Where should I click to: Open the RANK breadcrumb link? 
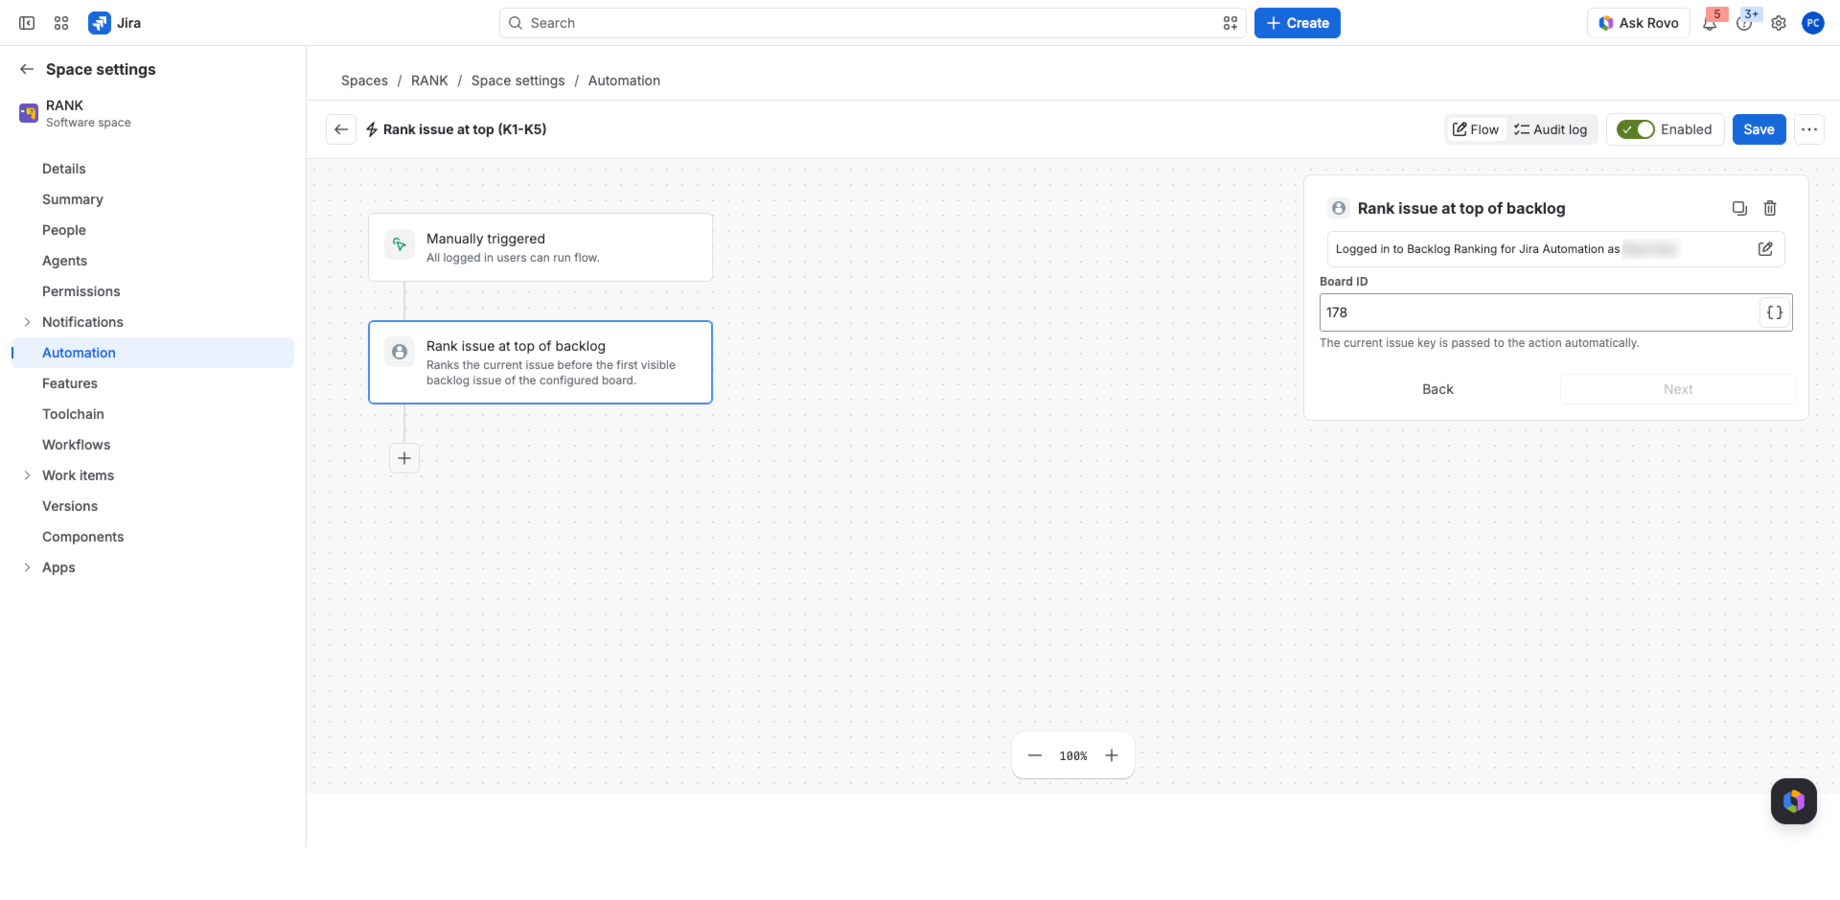(x=429, y=80)
